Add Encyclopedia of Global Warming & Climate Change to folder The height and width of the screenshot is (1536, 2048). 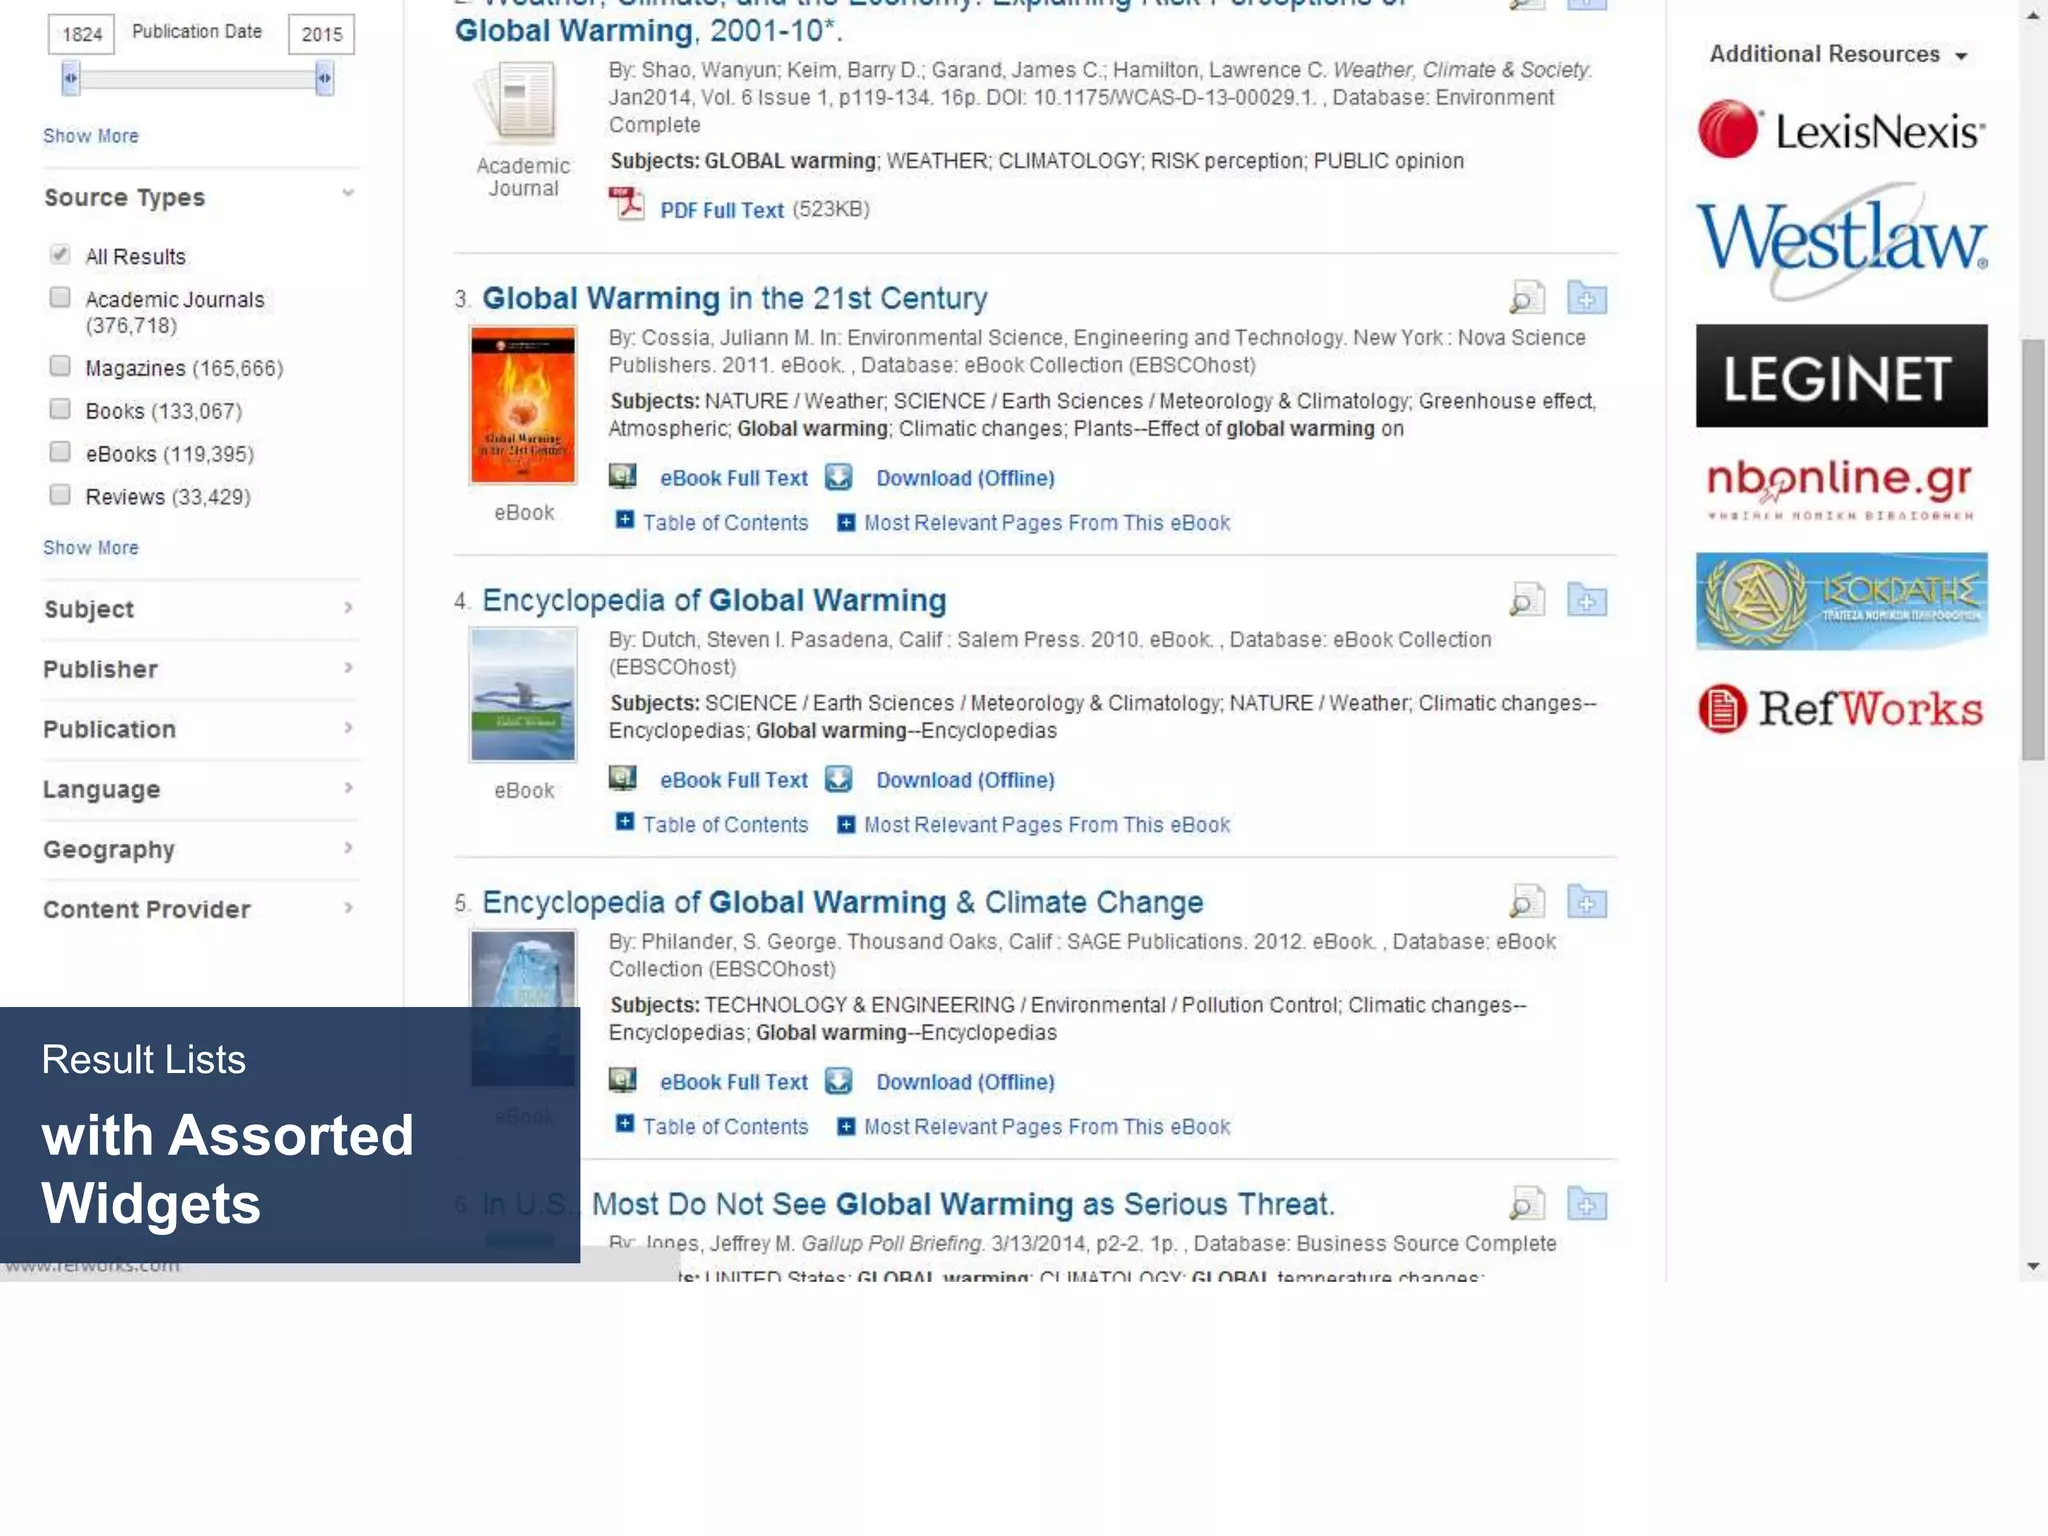tap(1586, 902)
